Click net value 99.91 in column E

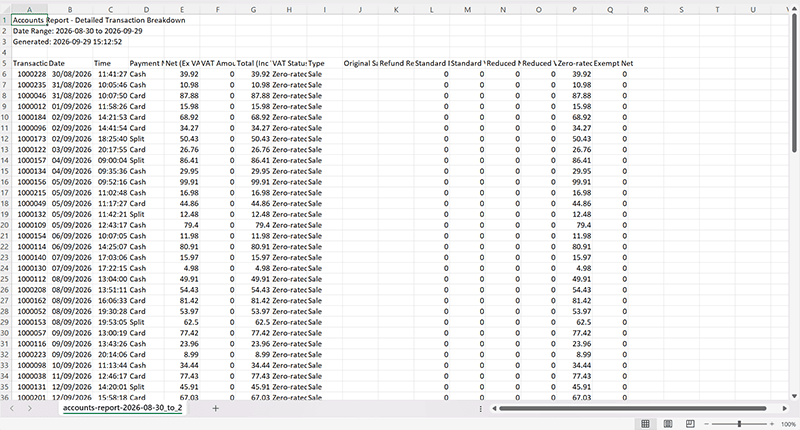click(x=182, y=182)
